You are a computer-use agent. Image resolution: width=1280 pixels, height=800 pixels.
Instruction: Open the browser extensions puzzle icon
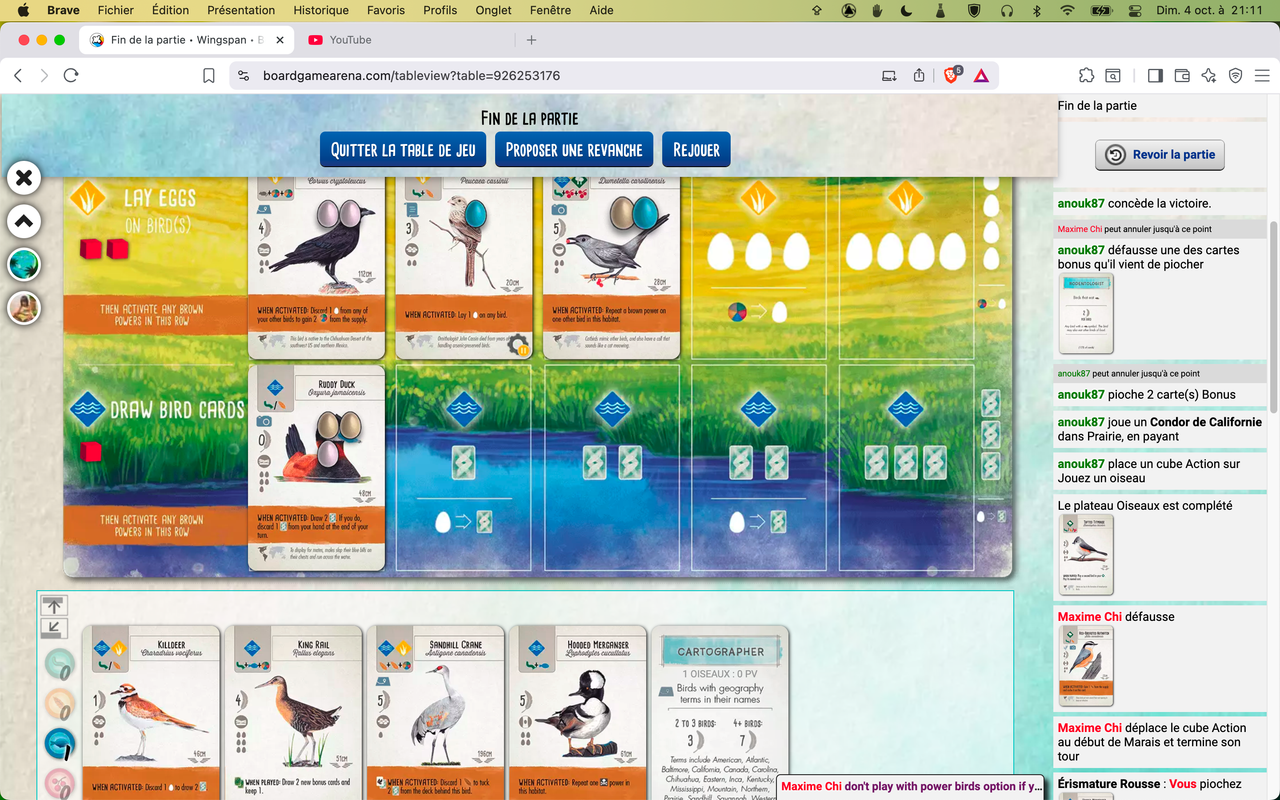(x=1086, y=75)
